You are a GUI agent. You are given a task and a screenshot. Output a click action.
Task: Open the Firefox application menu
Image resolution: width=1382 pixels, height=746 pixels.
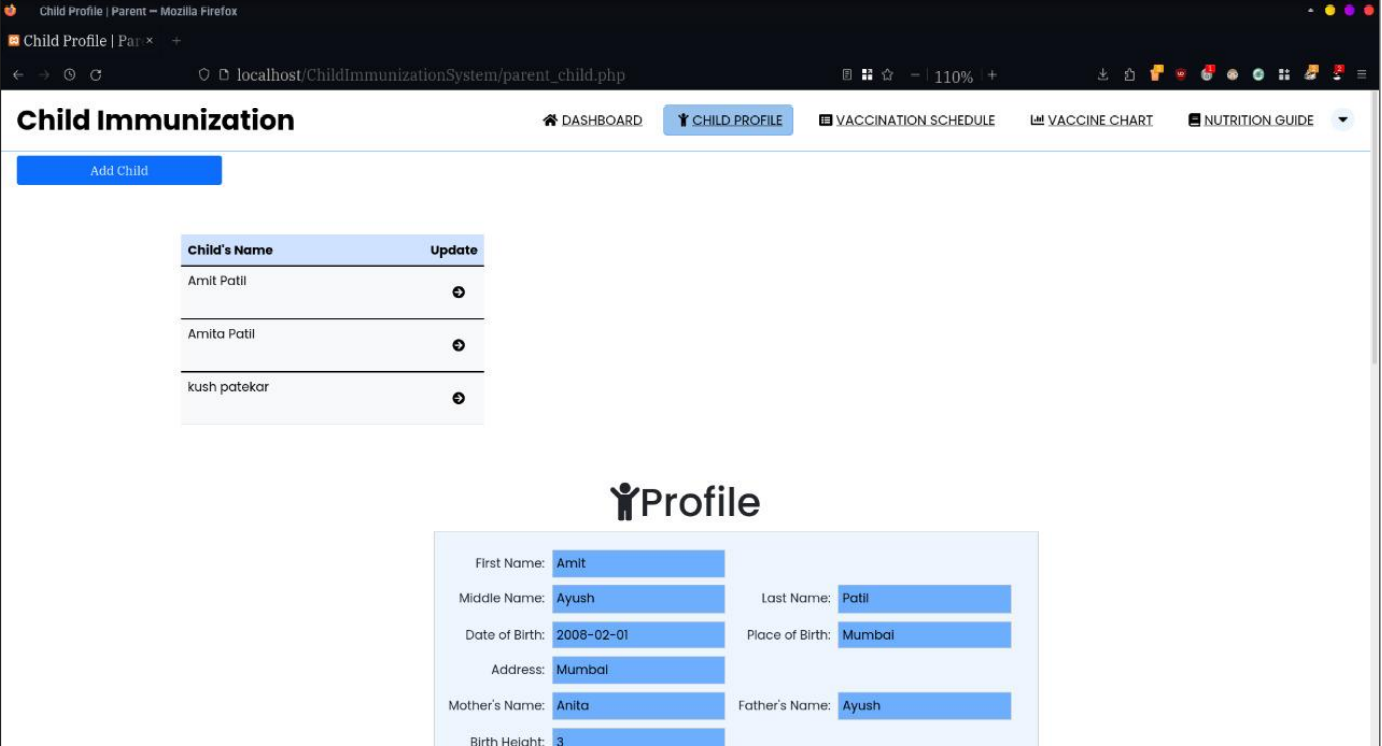1362,74
